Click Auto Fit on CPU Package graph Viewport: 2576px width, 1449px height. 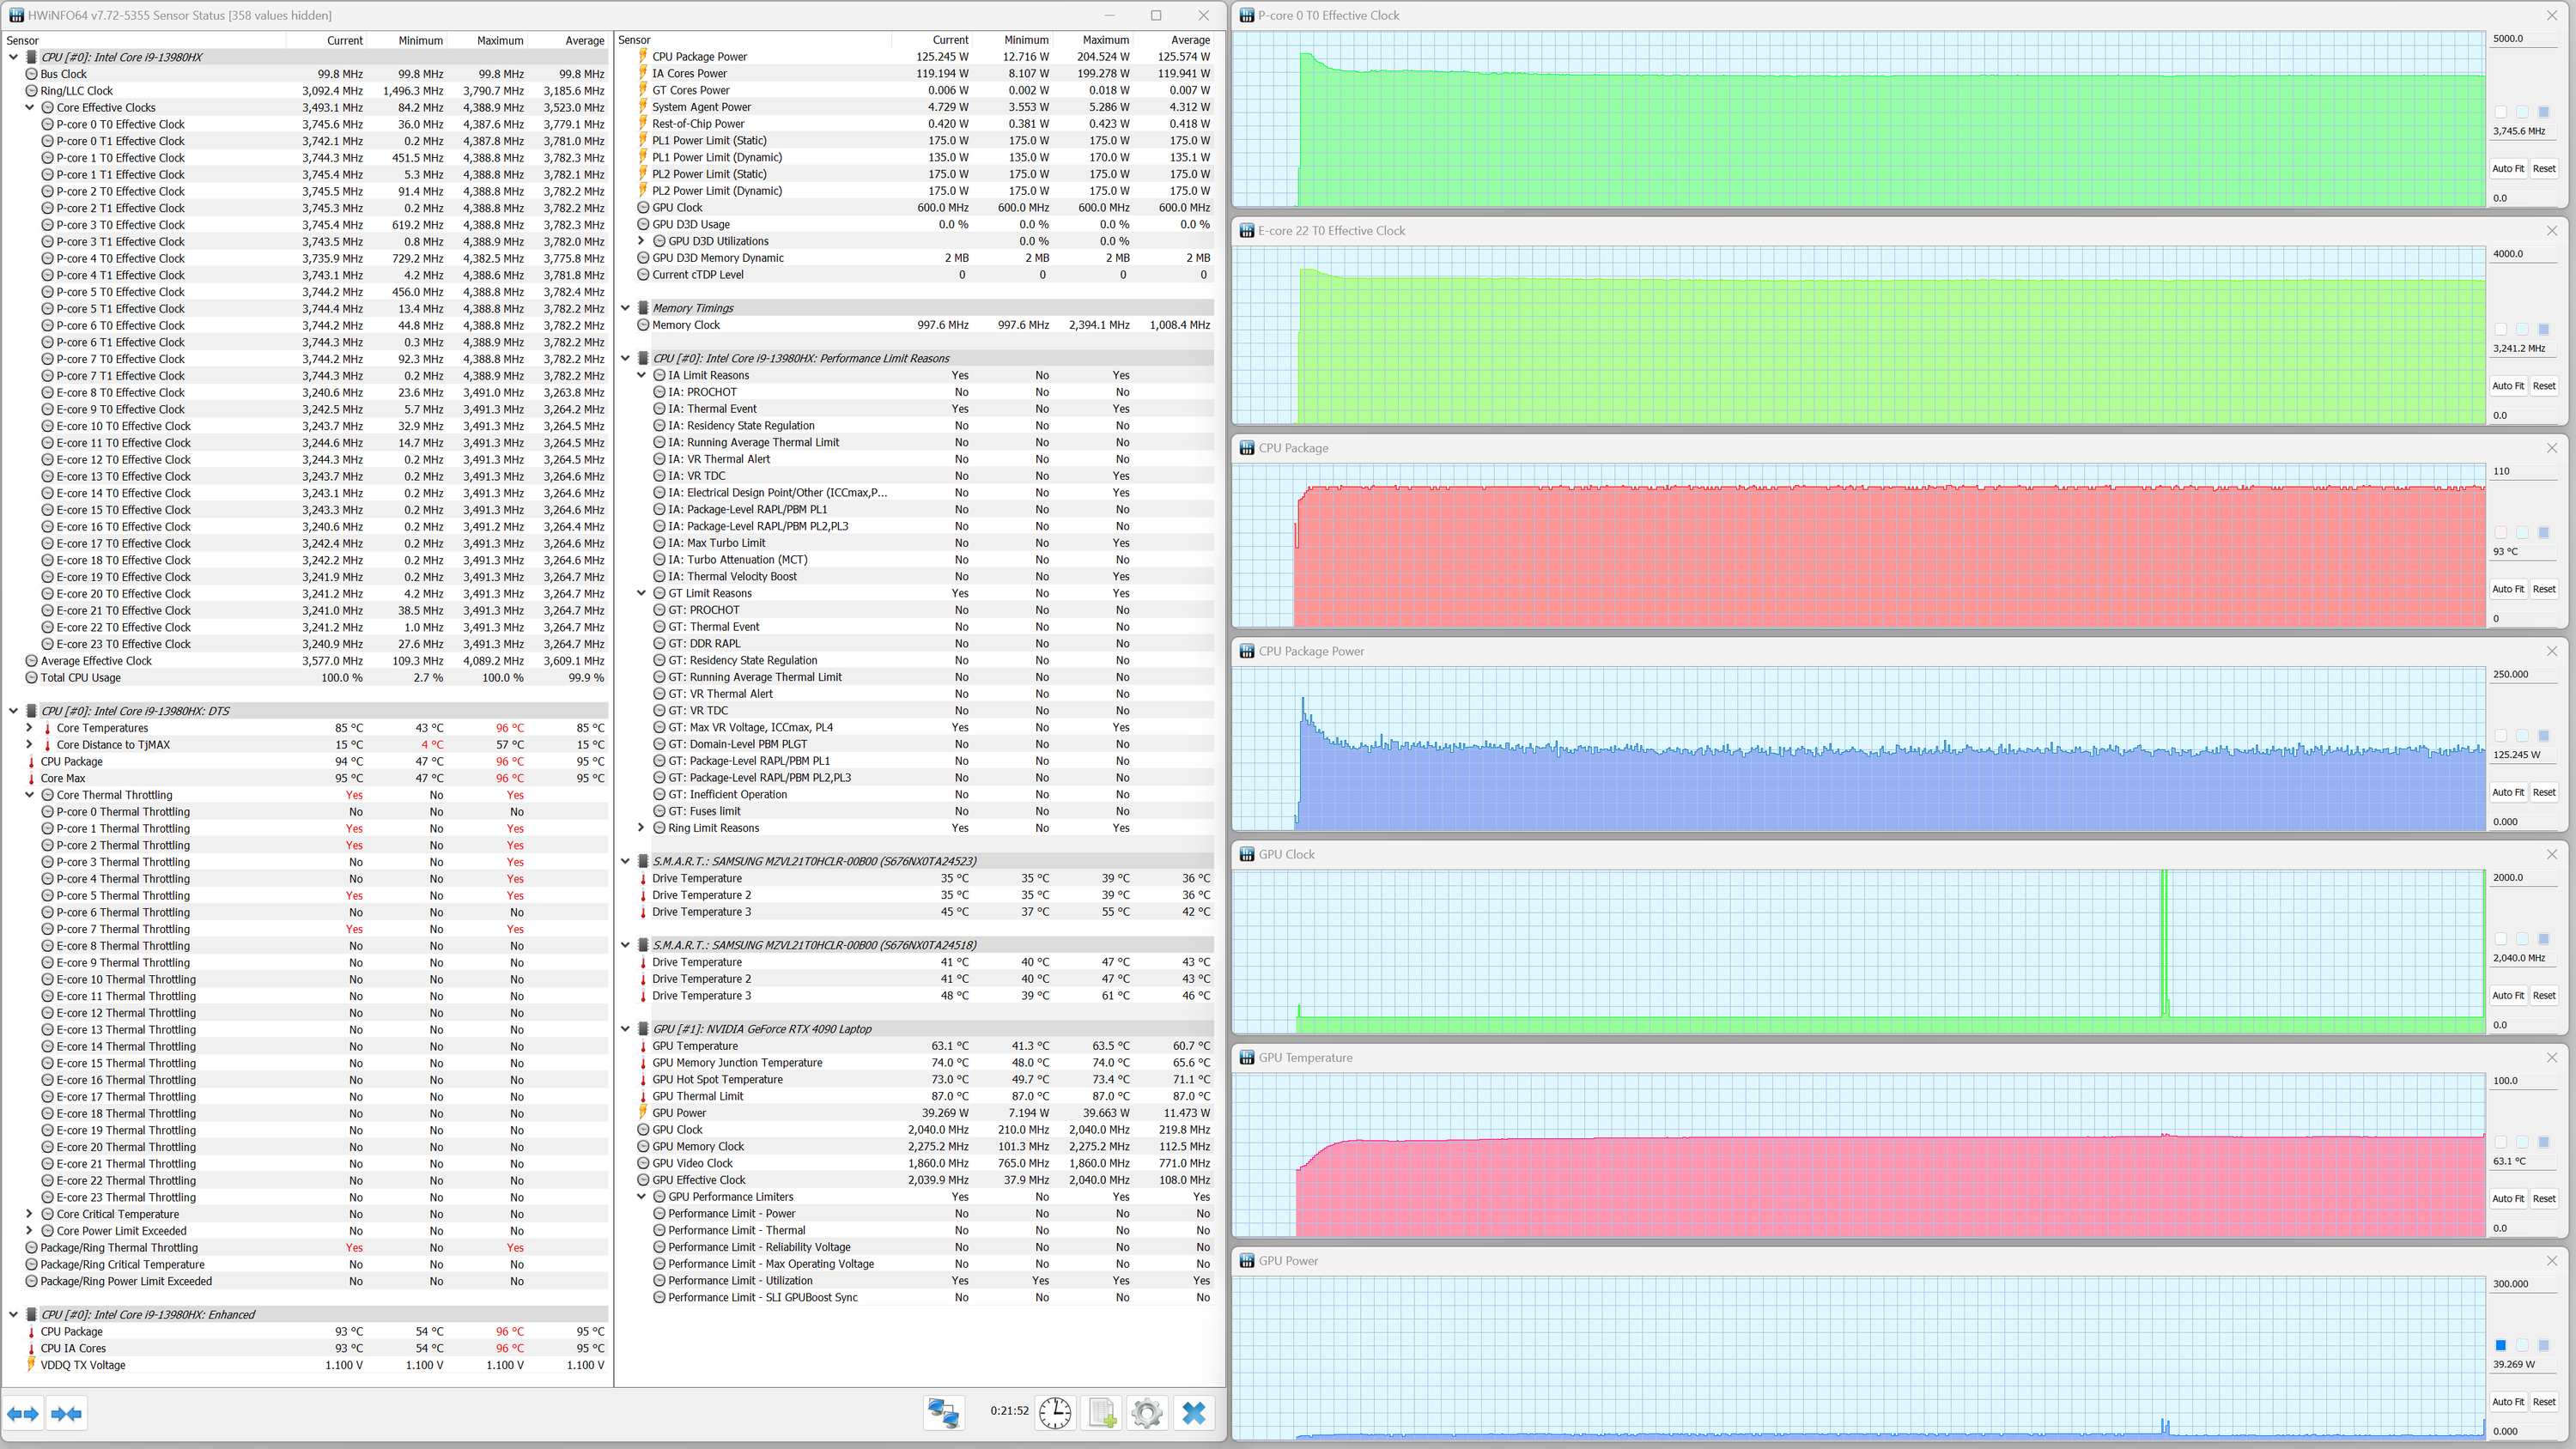pyautogui.click(x=2507, y=589)
